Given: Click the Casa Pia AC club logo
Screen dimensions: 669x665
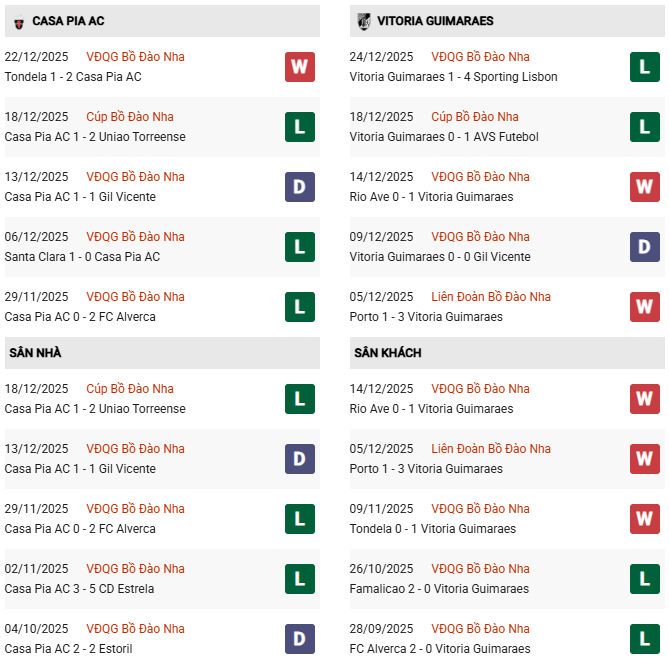Looking at the screenshot, I should (x=17, y=21).
